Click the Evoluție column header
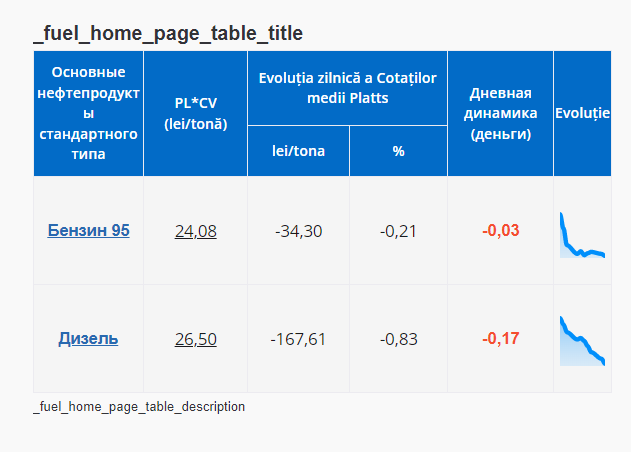This screenshot has height=452, width=631. coord(582,113)
